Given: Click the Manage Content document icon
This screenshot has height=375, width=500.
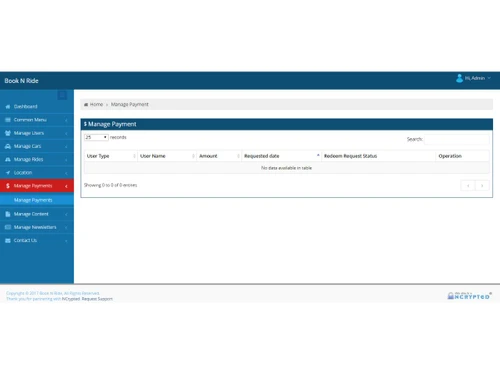Looking at the screenshot, I should coord(8,214).
